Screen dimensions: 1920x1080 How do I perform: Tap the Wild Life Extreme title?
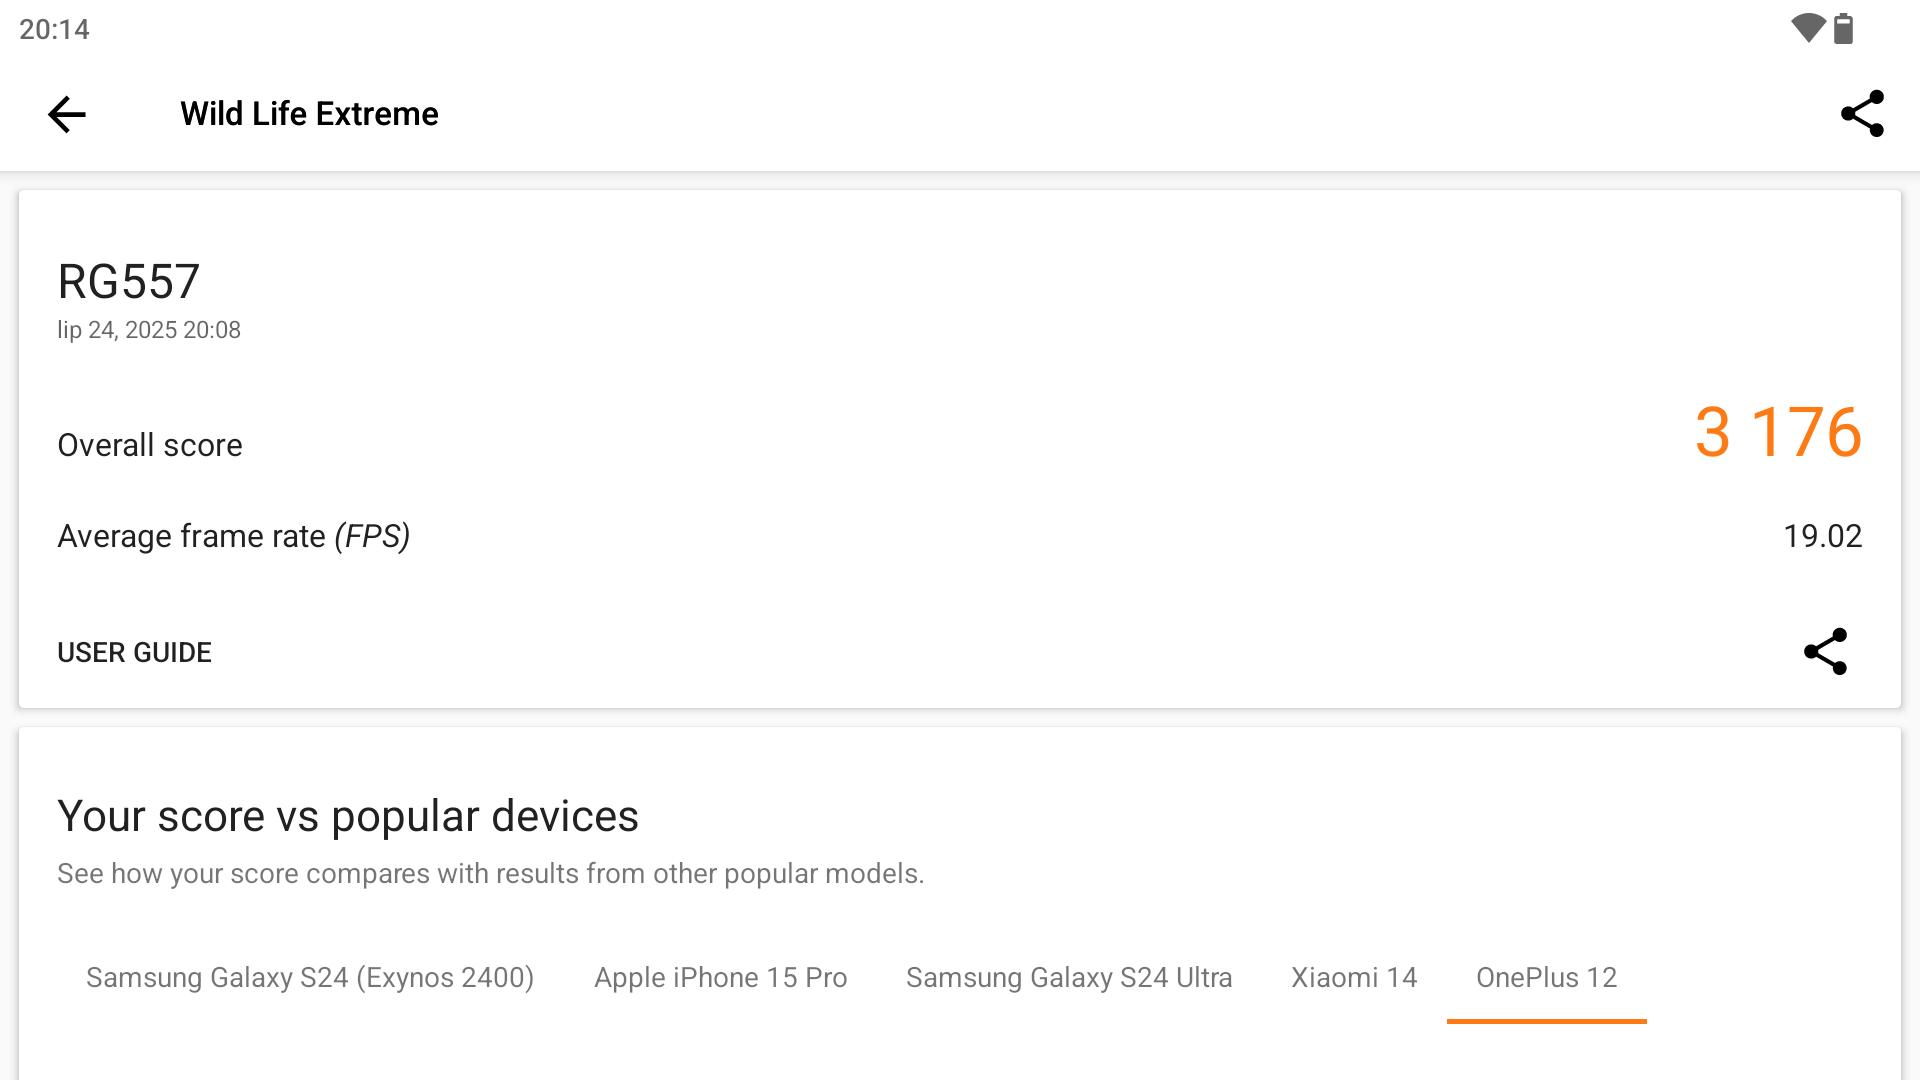[309, 114]
